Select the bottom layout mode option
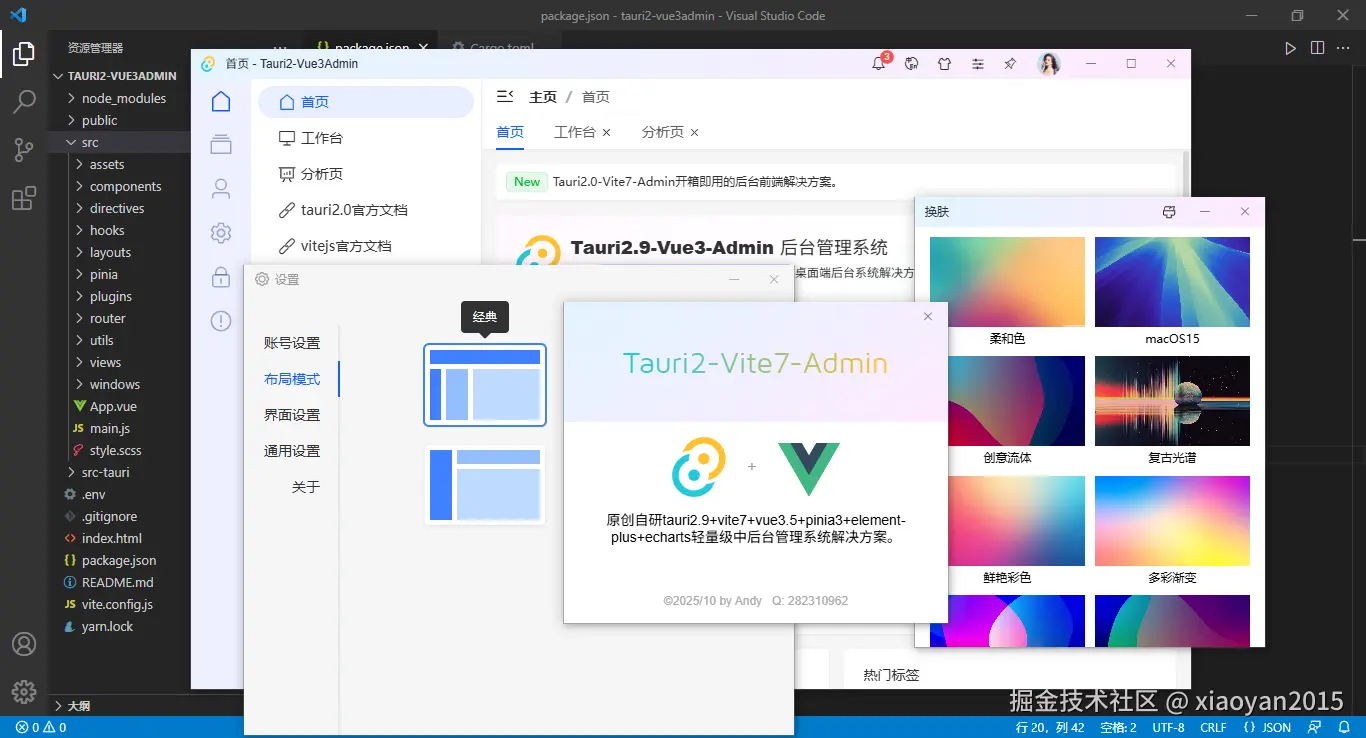This screenshot has width=1366, height=738. 484,486
